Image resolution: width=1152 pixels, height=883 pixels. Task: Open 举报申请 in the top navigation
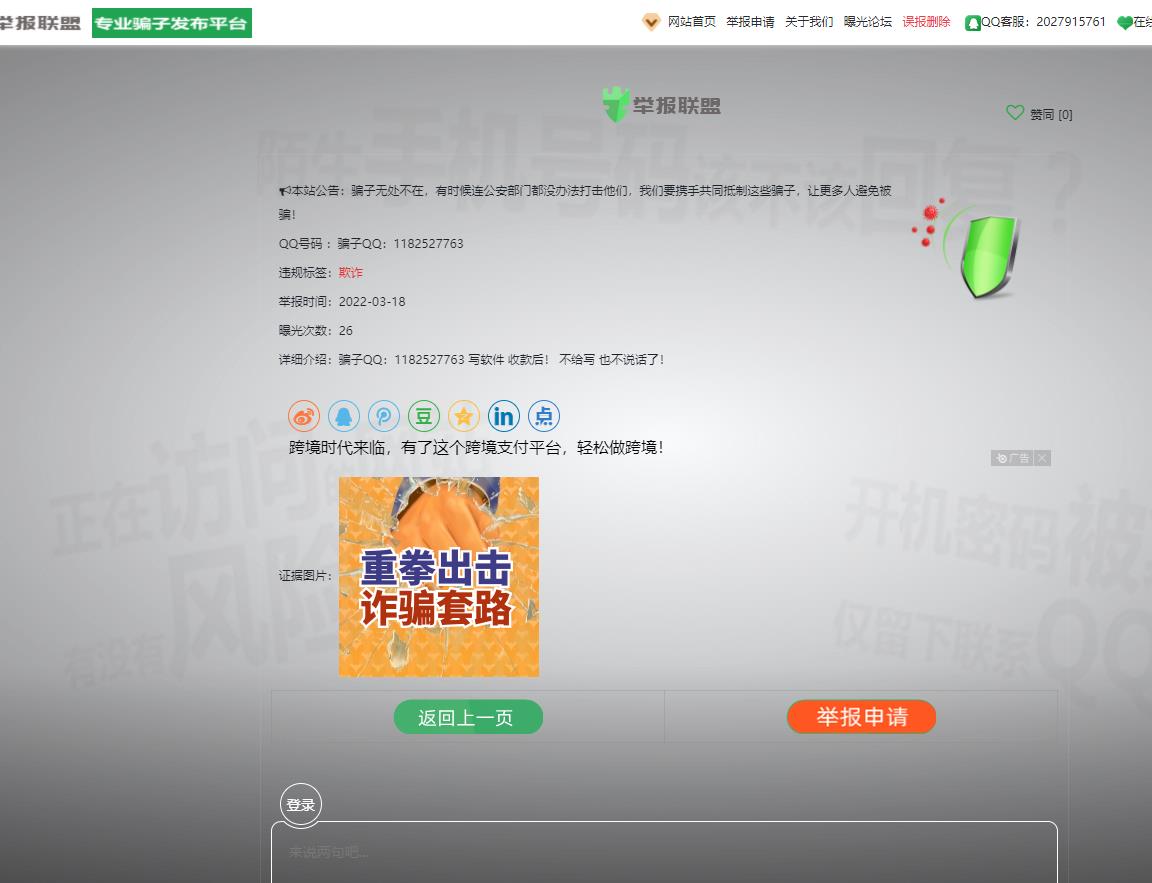(x=750, y=22)
